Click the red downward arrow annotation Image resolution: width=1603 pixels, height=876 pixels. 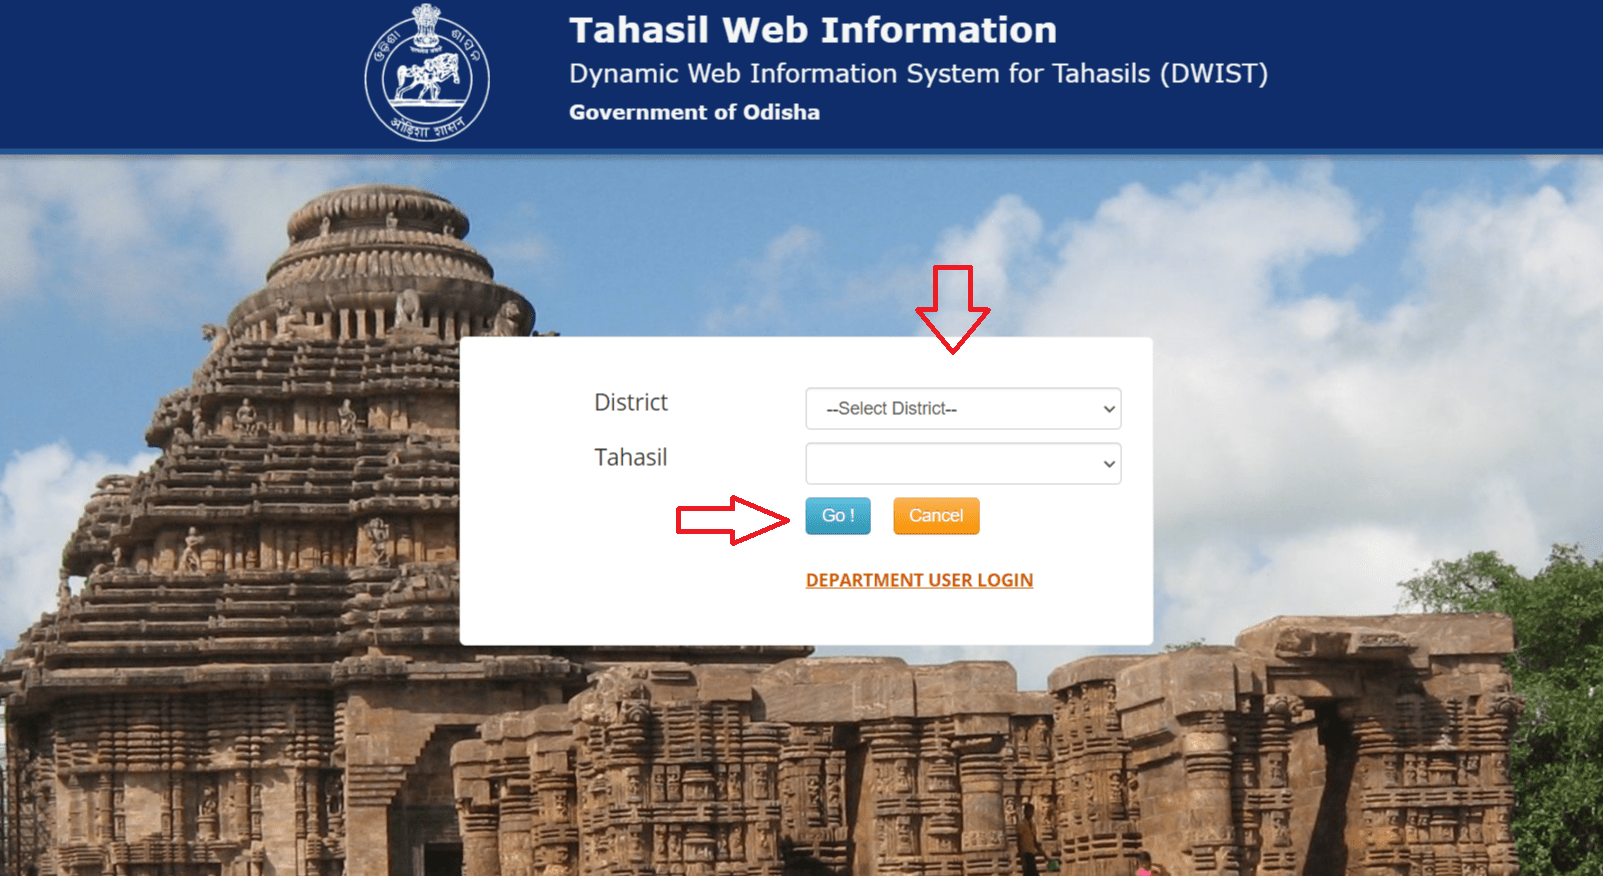pos(952,309)
